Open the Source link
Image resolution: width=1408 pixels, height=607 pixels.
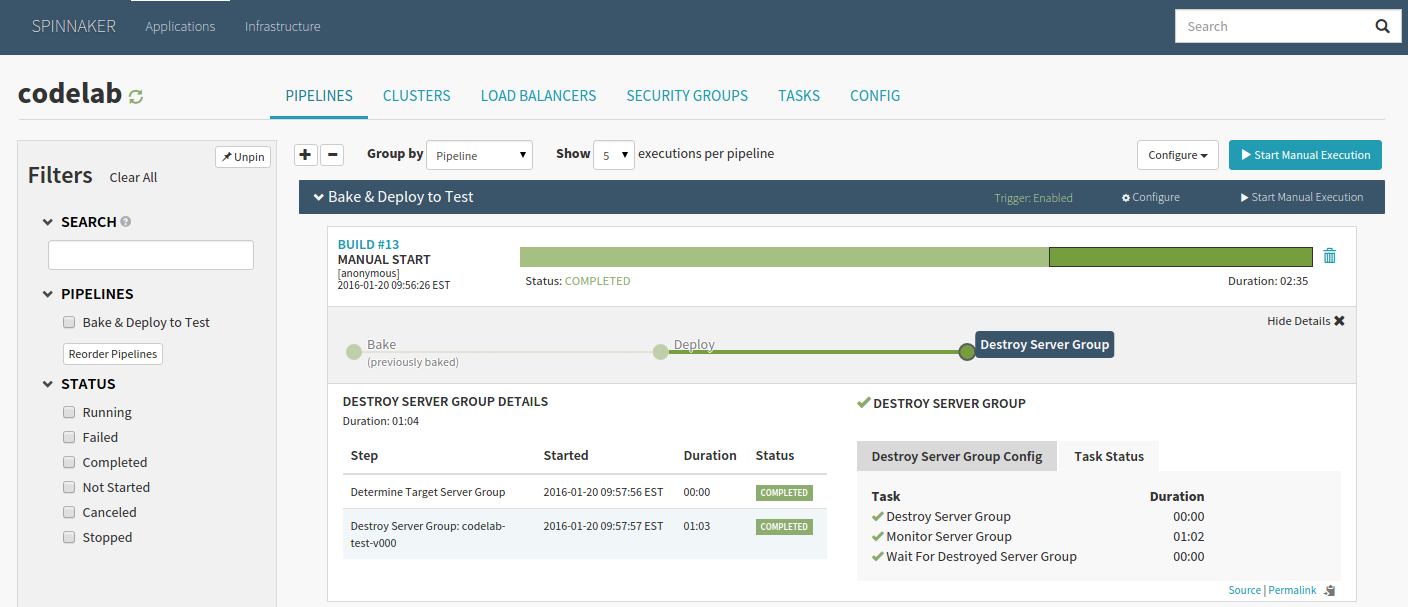[x=1245, y=590]
